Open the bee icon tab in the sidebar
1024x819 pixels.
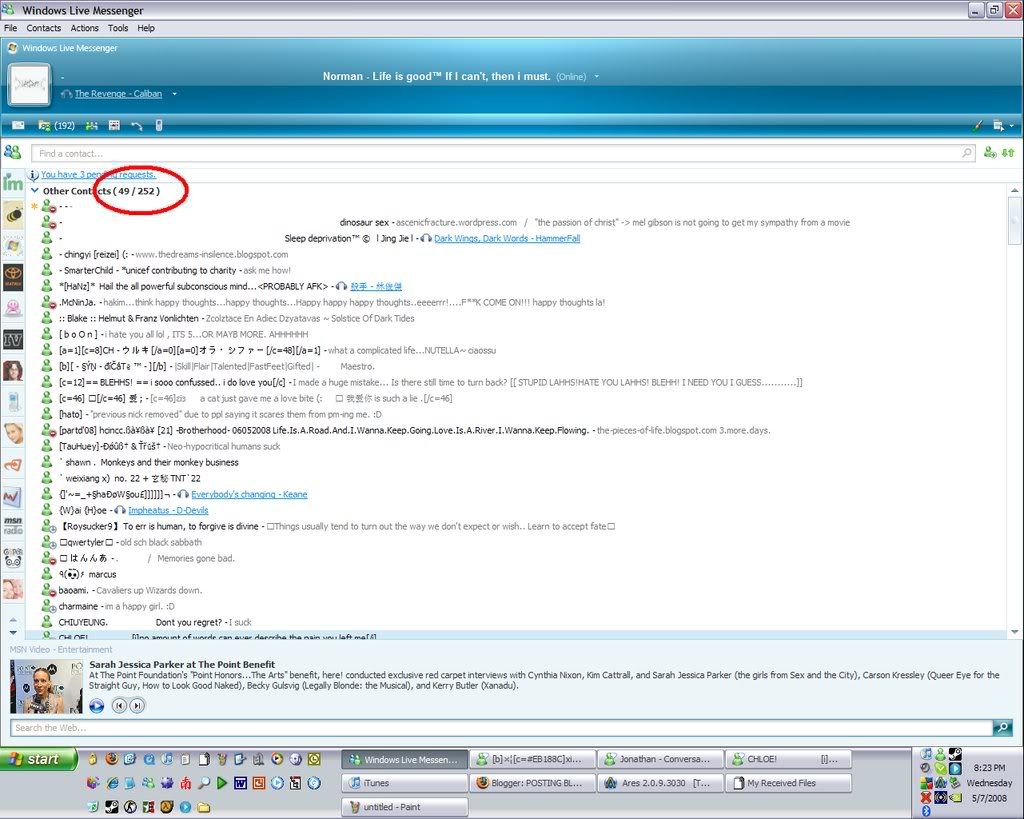coord(13,214)
